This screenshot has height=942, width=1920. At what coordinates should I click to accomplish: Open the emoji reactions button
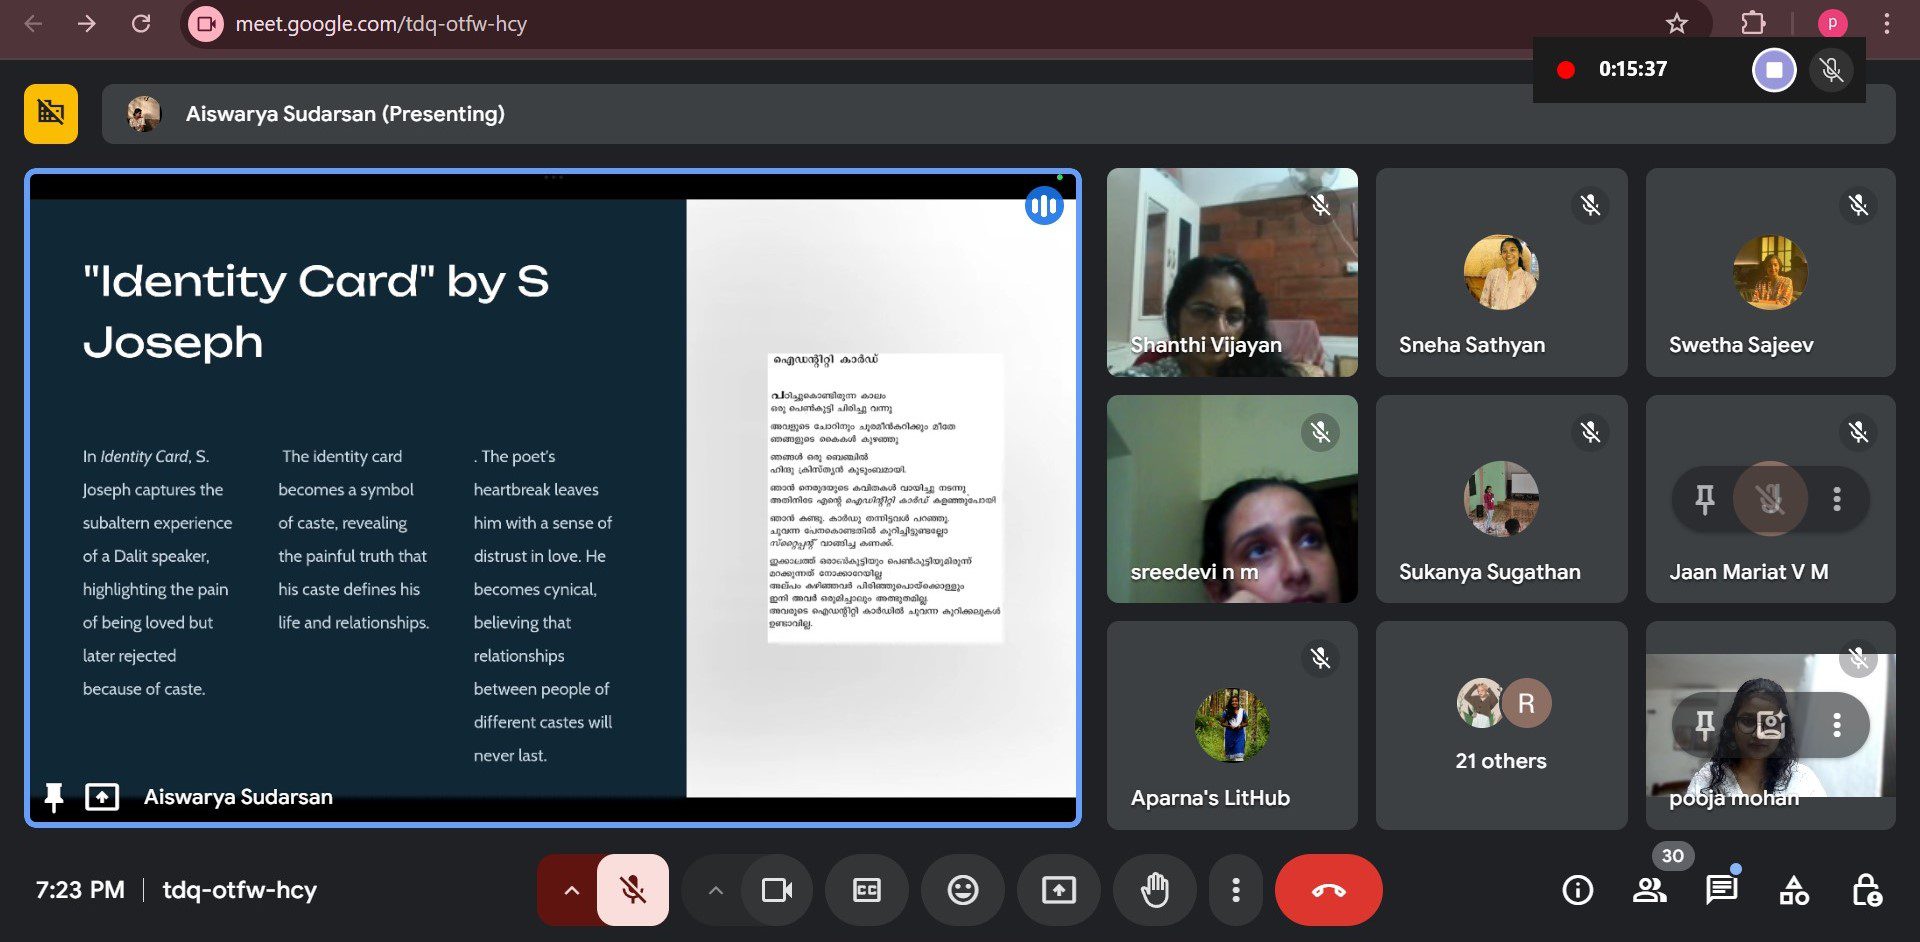(x=962, y=890)
